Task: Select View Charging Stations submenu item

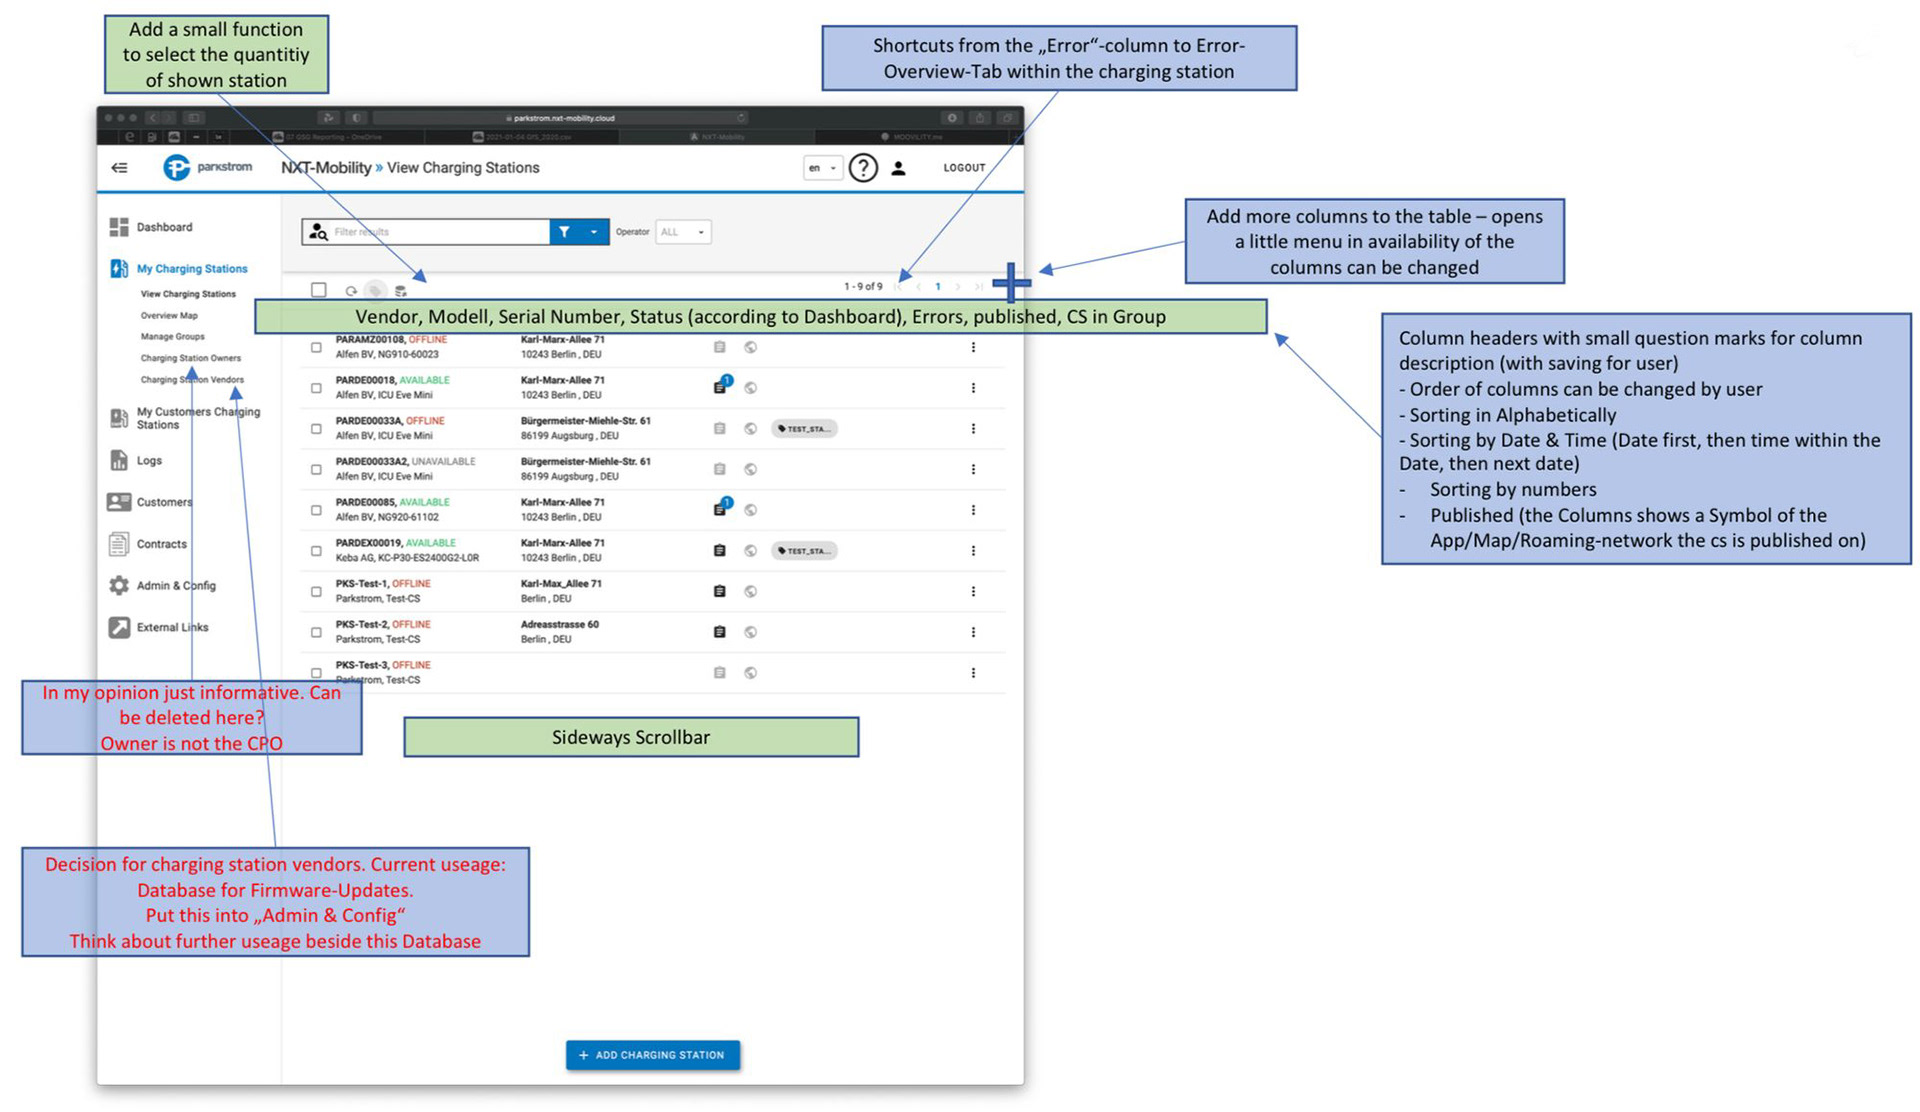Action: (x=188, y=294)
